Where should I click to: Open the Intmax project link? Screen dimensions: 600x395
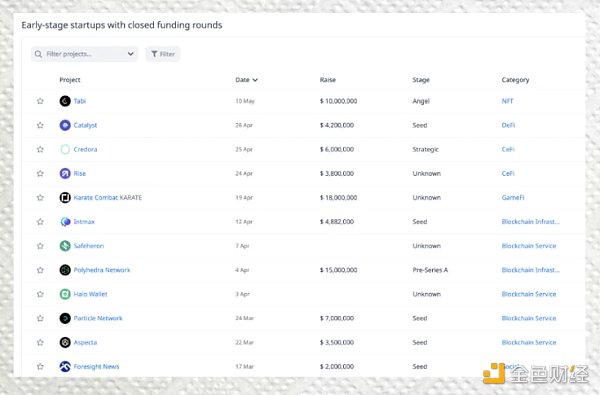click(84, 222)
